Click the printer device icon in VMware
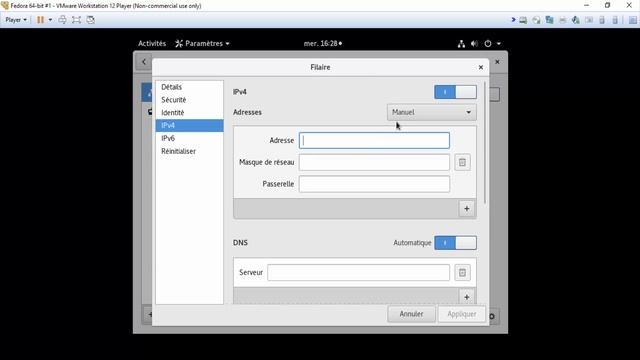Viewport: 640px width, 360px height. (562, 20)
